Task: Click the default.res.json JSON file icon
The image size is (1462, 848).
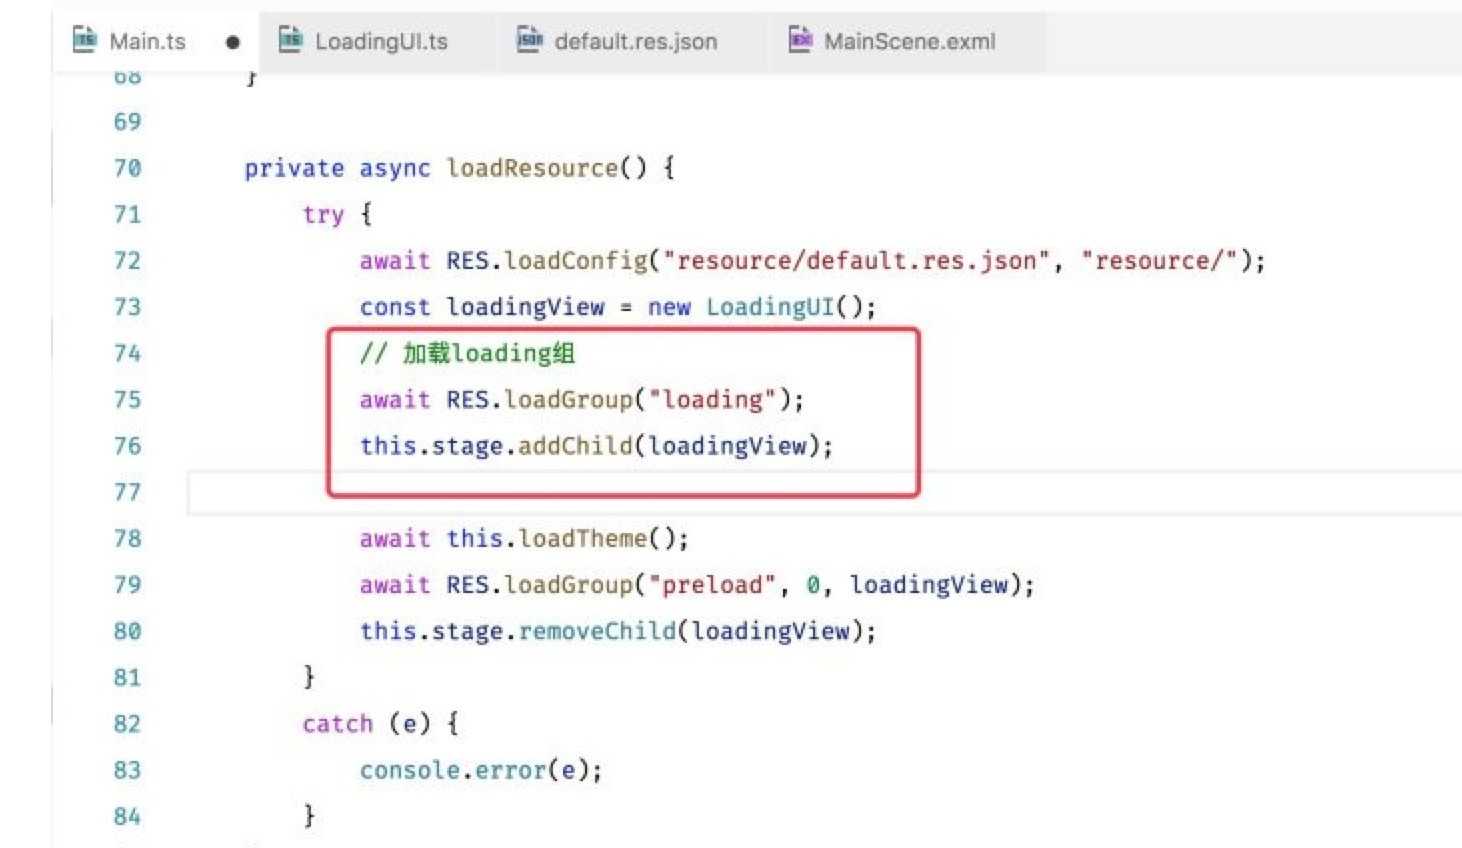Action: pos(530,40)
